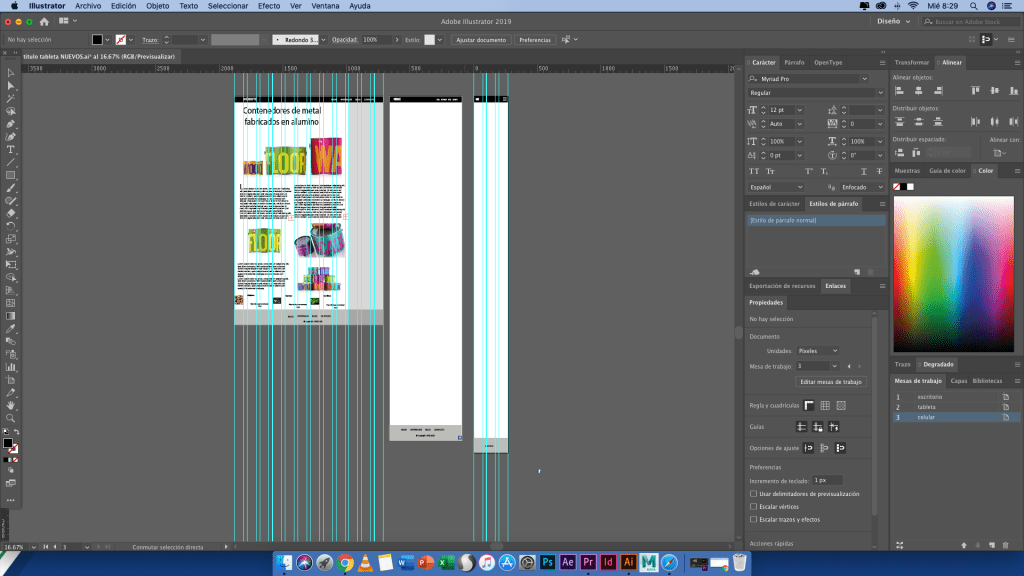The image size is (1024, 576).
Task: Open the Objeto menu
Action: (157, 6)
